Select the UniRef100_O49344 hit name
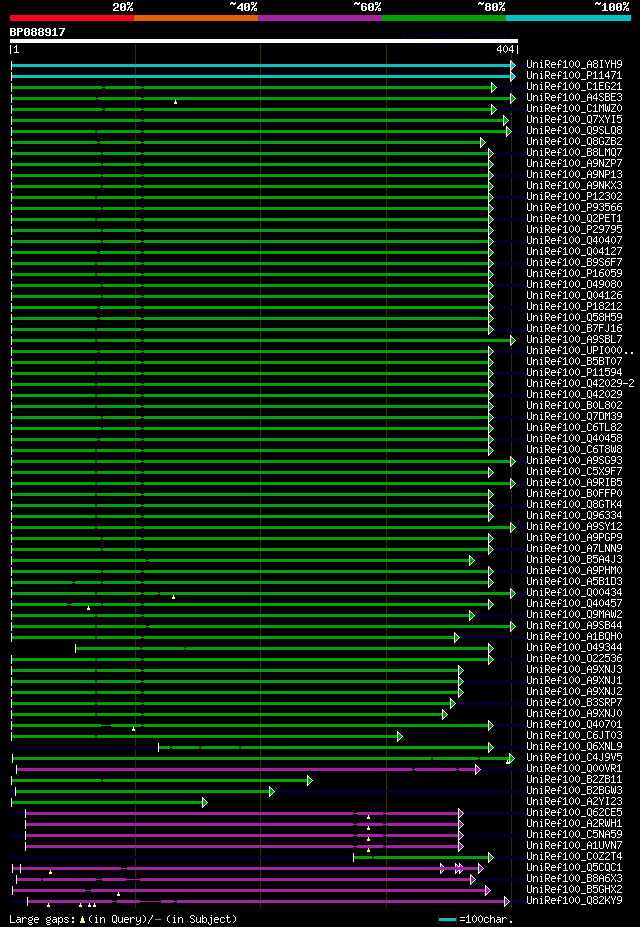Screen dimensions: 640x927 (574, 647)
